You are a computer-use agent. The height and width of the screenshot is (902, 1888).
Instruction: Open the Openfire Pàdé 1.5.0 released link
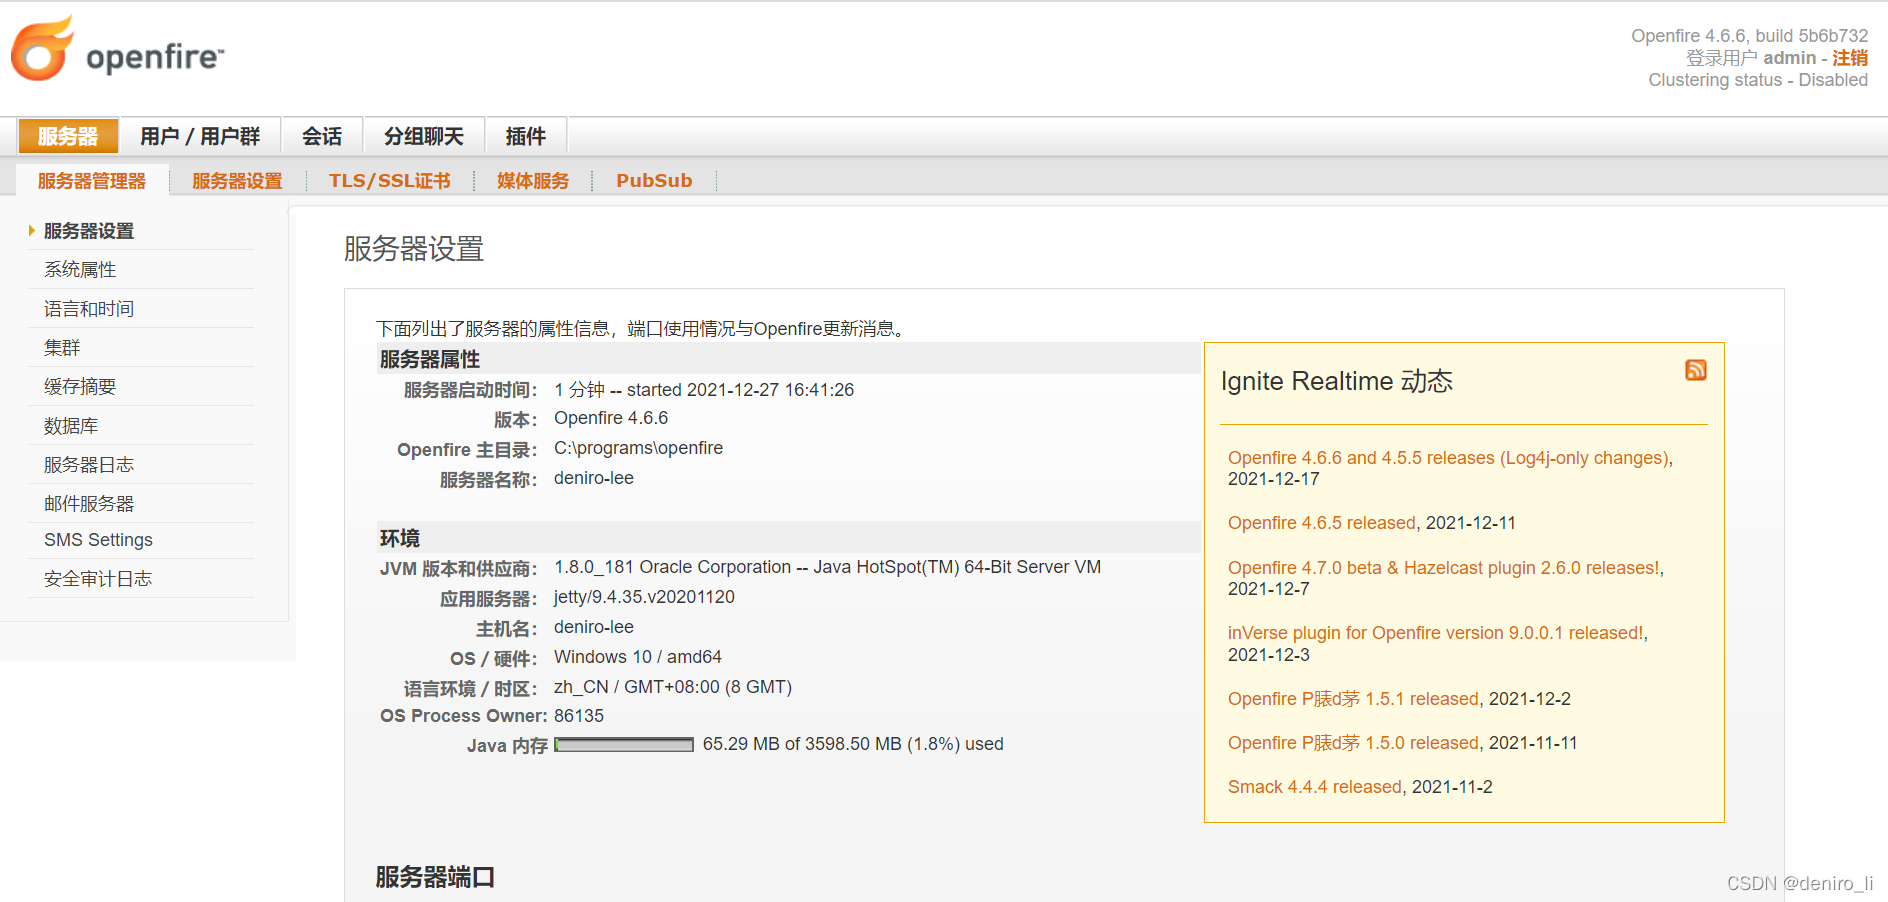[1353, 743]
